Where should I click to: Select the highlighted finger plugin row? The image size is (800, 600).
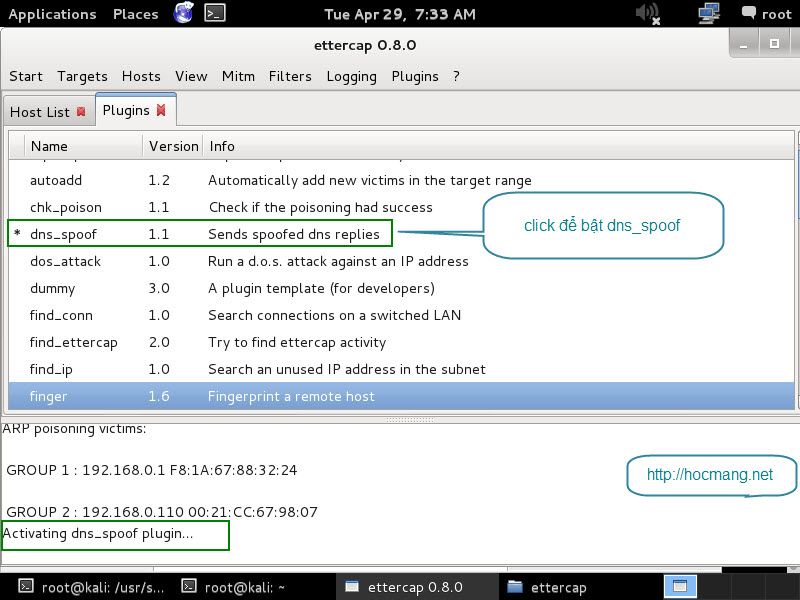pos(401,396)
